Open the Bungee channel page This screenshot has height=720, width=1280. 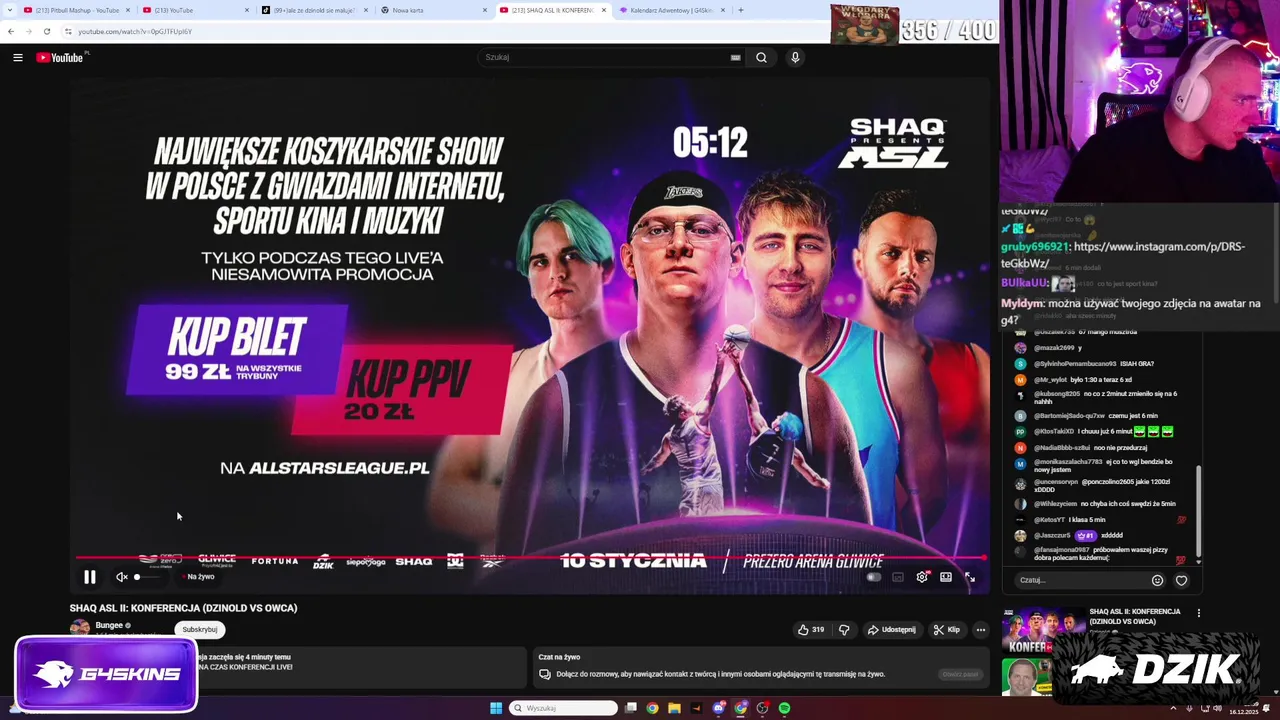coord(109,625)
